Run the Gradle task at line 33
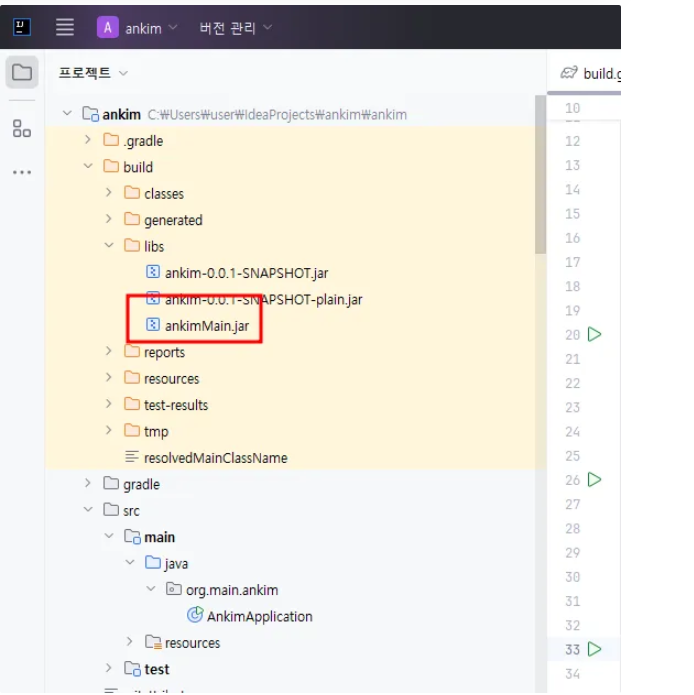 [x=594, y=649]
